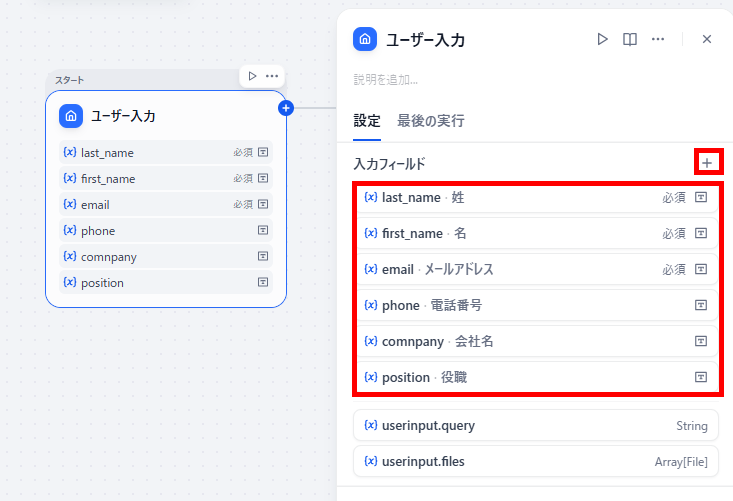733x501 pixels.
Task: Select the userinput.query String variable
Action: (x=536, y=425)
